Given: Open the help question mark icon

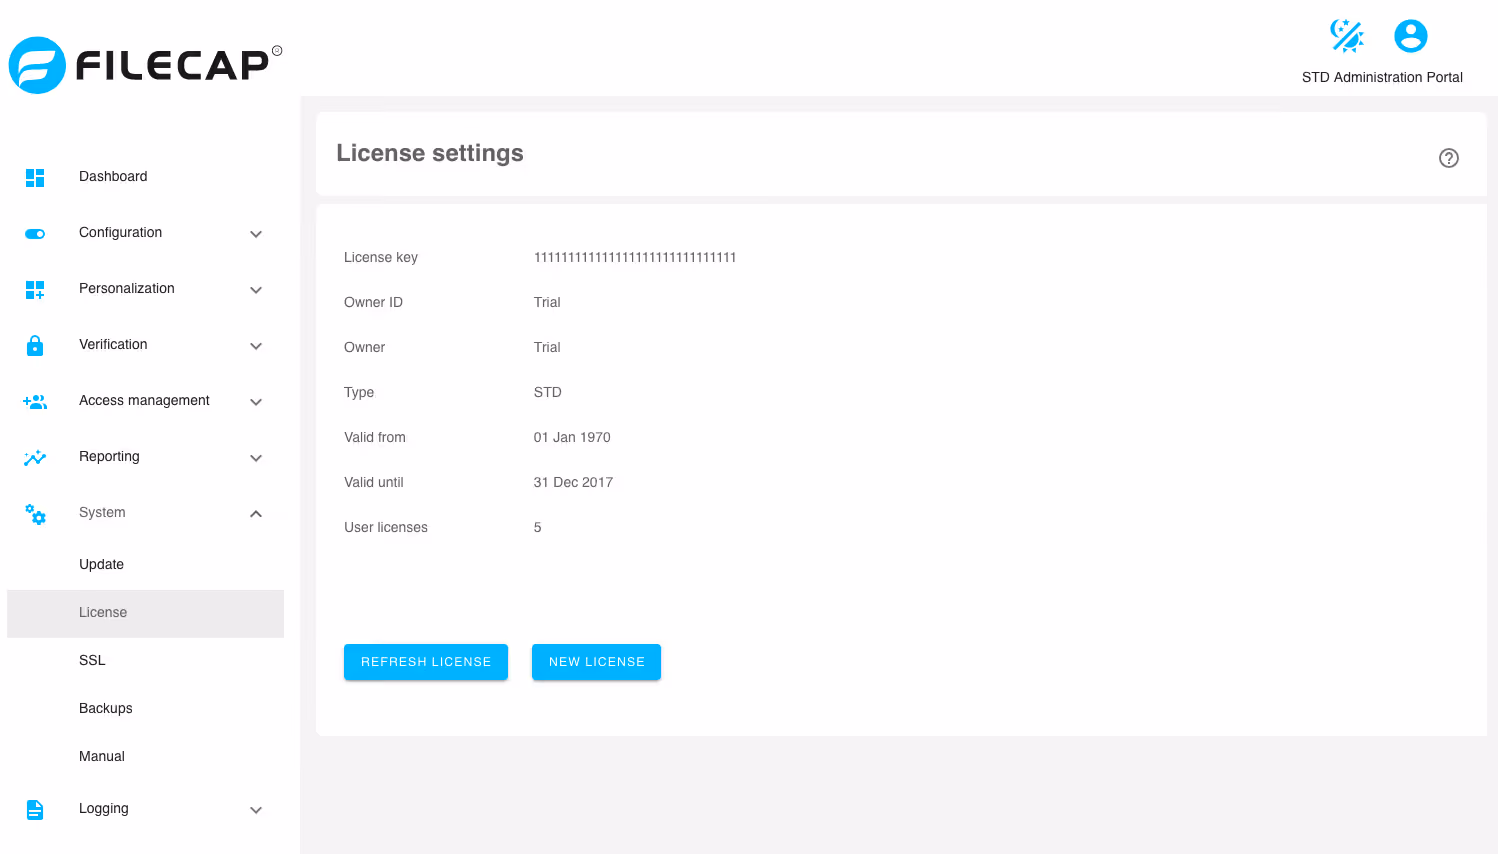Looking at the screenshot, I should pyautogui.click(x=1449, y=158).
